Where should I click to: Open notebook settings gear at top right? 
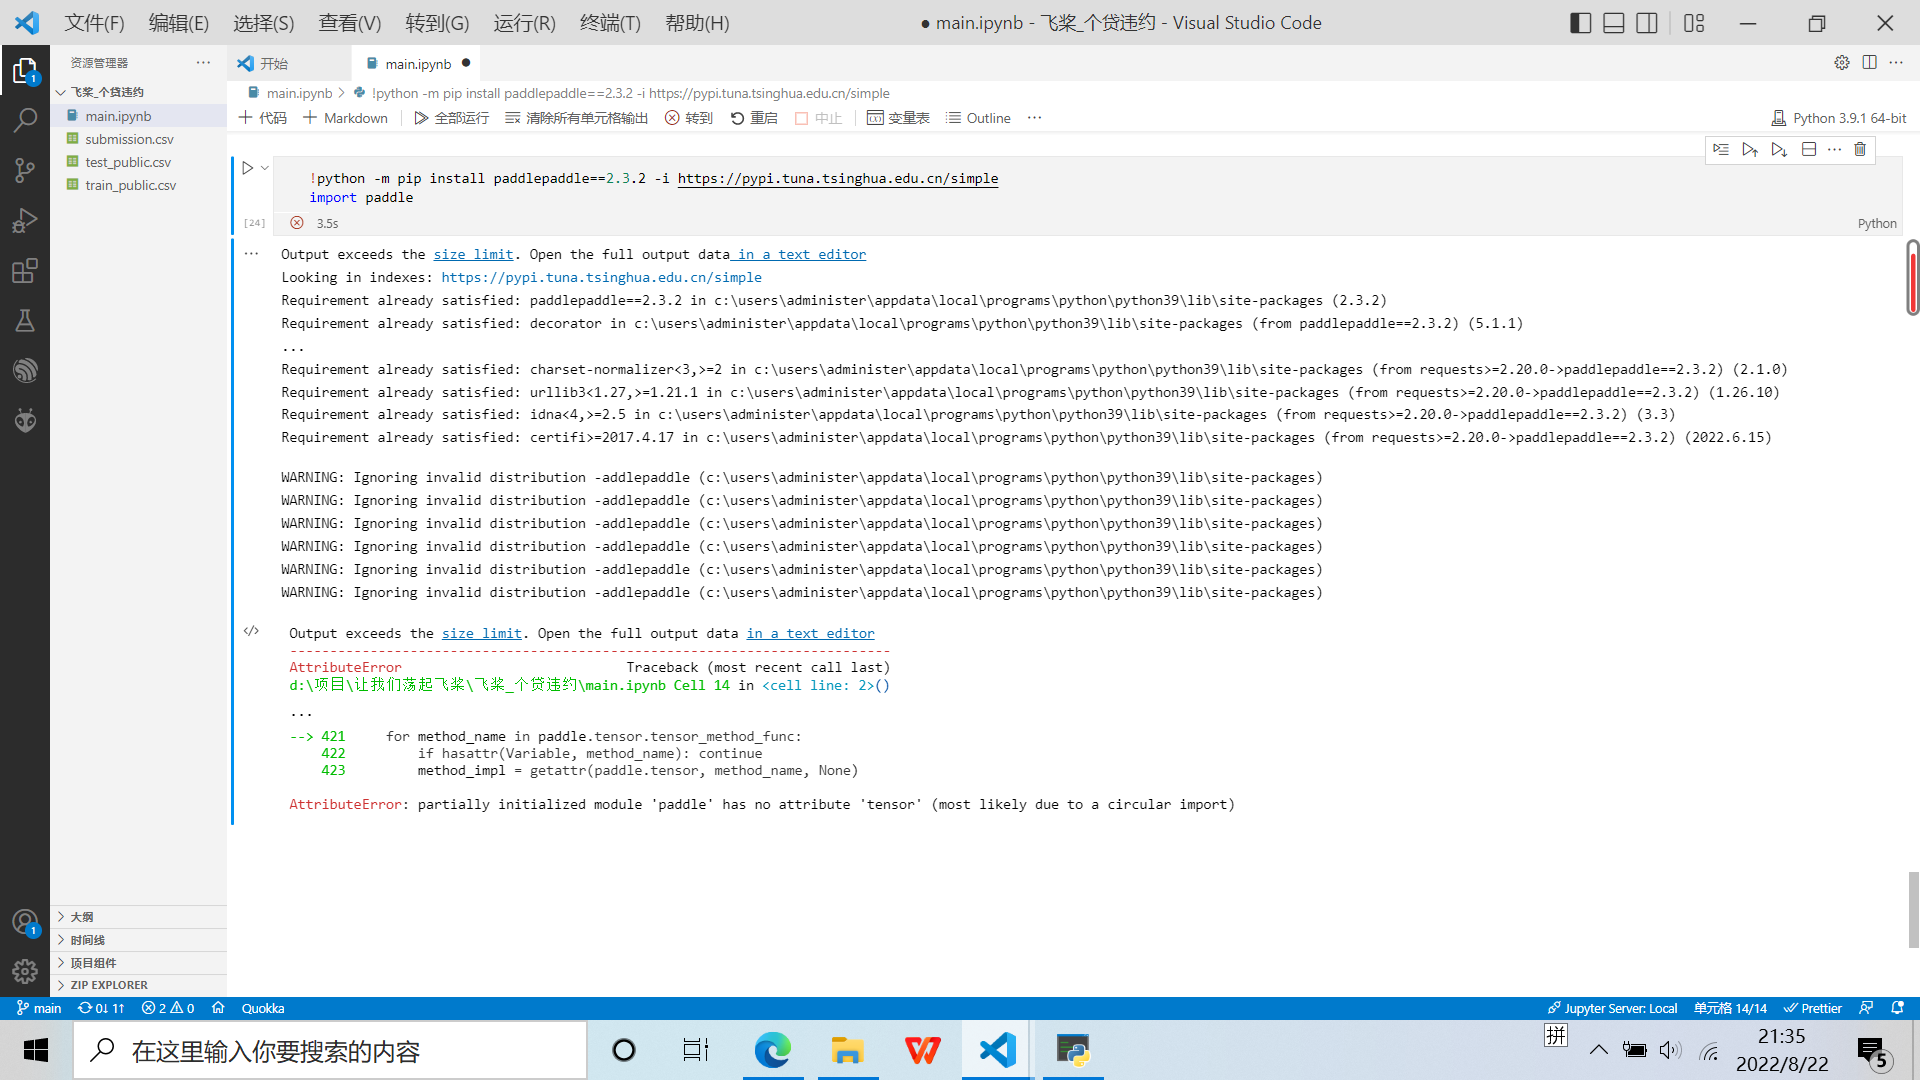[x=1842, y=62]
